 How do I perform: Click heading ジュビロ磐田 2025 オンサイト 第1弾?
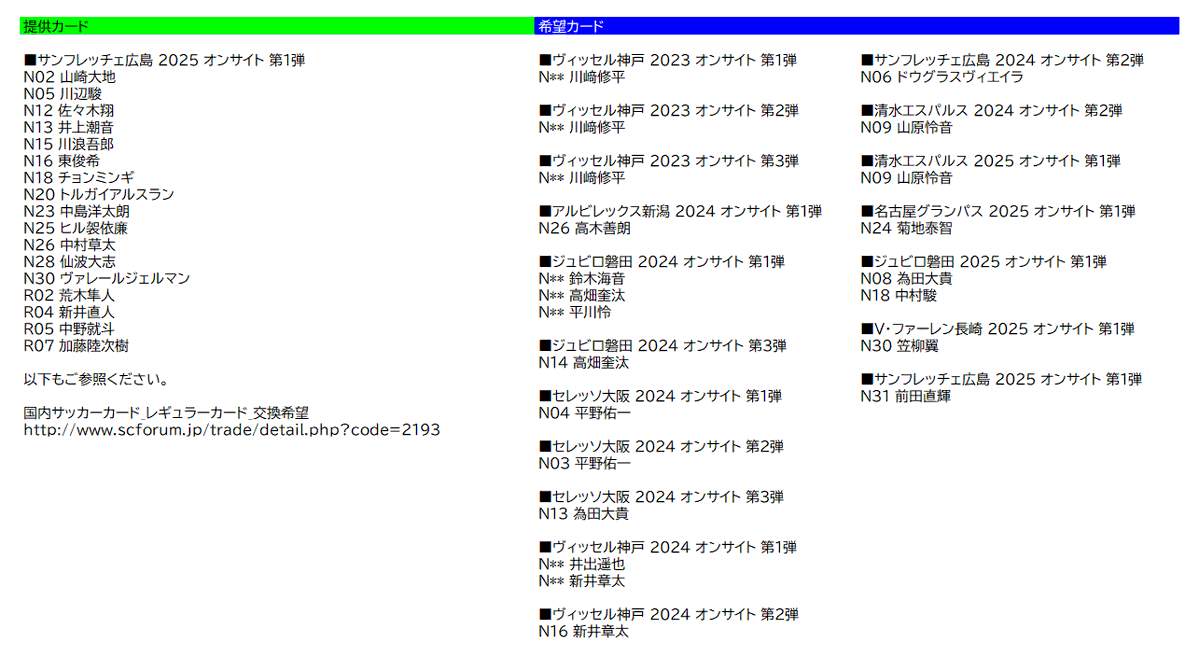coord(983,262)
